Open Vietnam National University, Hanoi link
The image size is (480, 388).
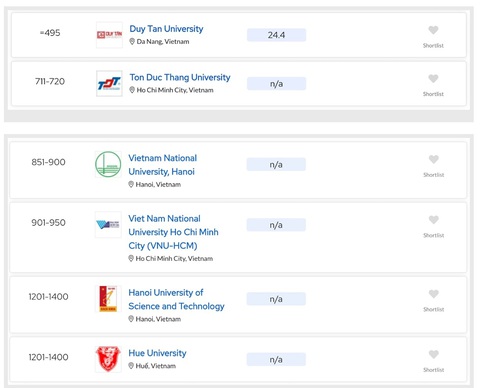[163, 165]
